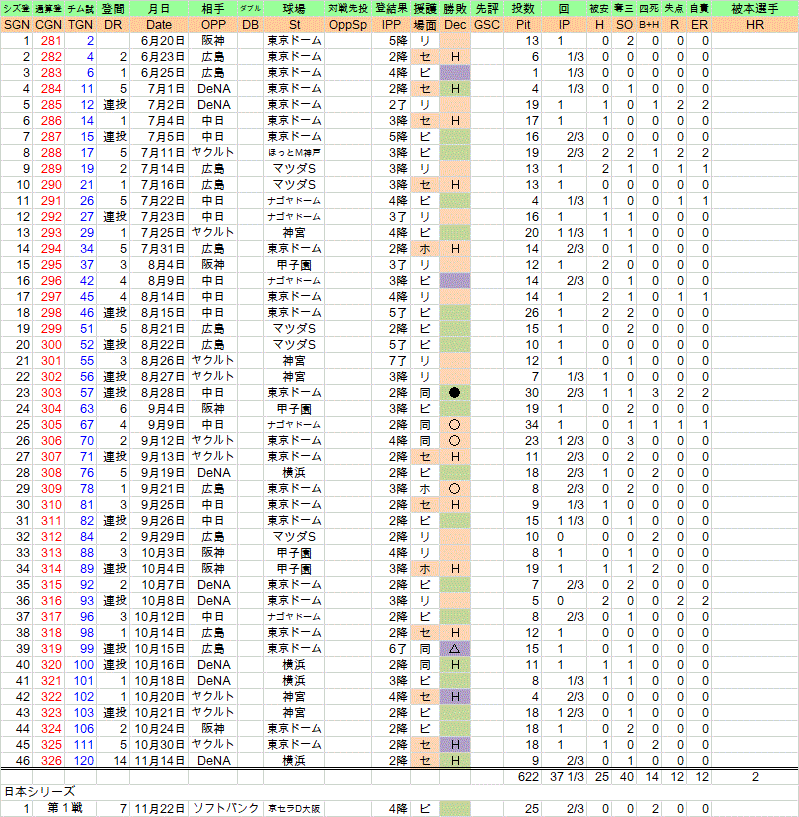This screenshot has width=799, height=817.
Task: Click the date cell 10月30日
Action: (159, 745)
